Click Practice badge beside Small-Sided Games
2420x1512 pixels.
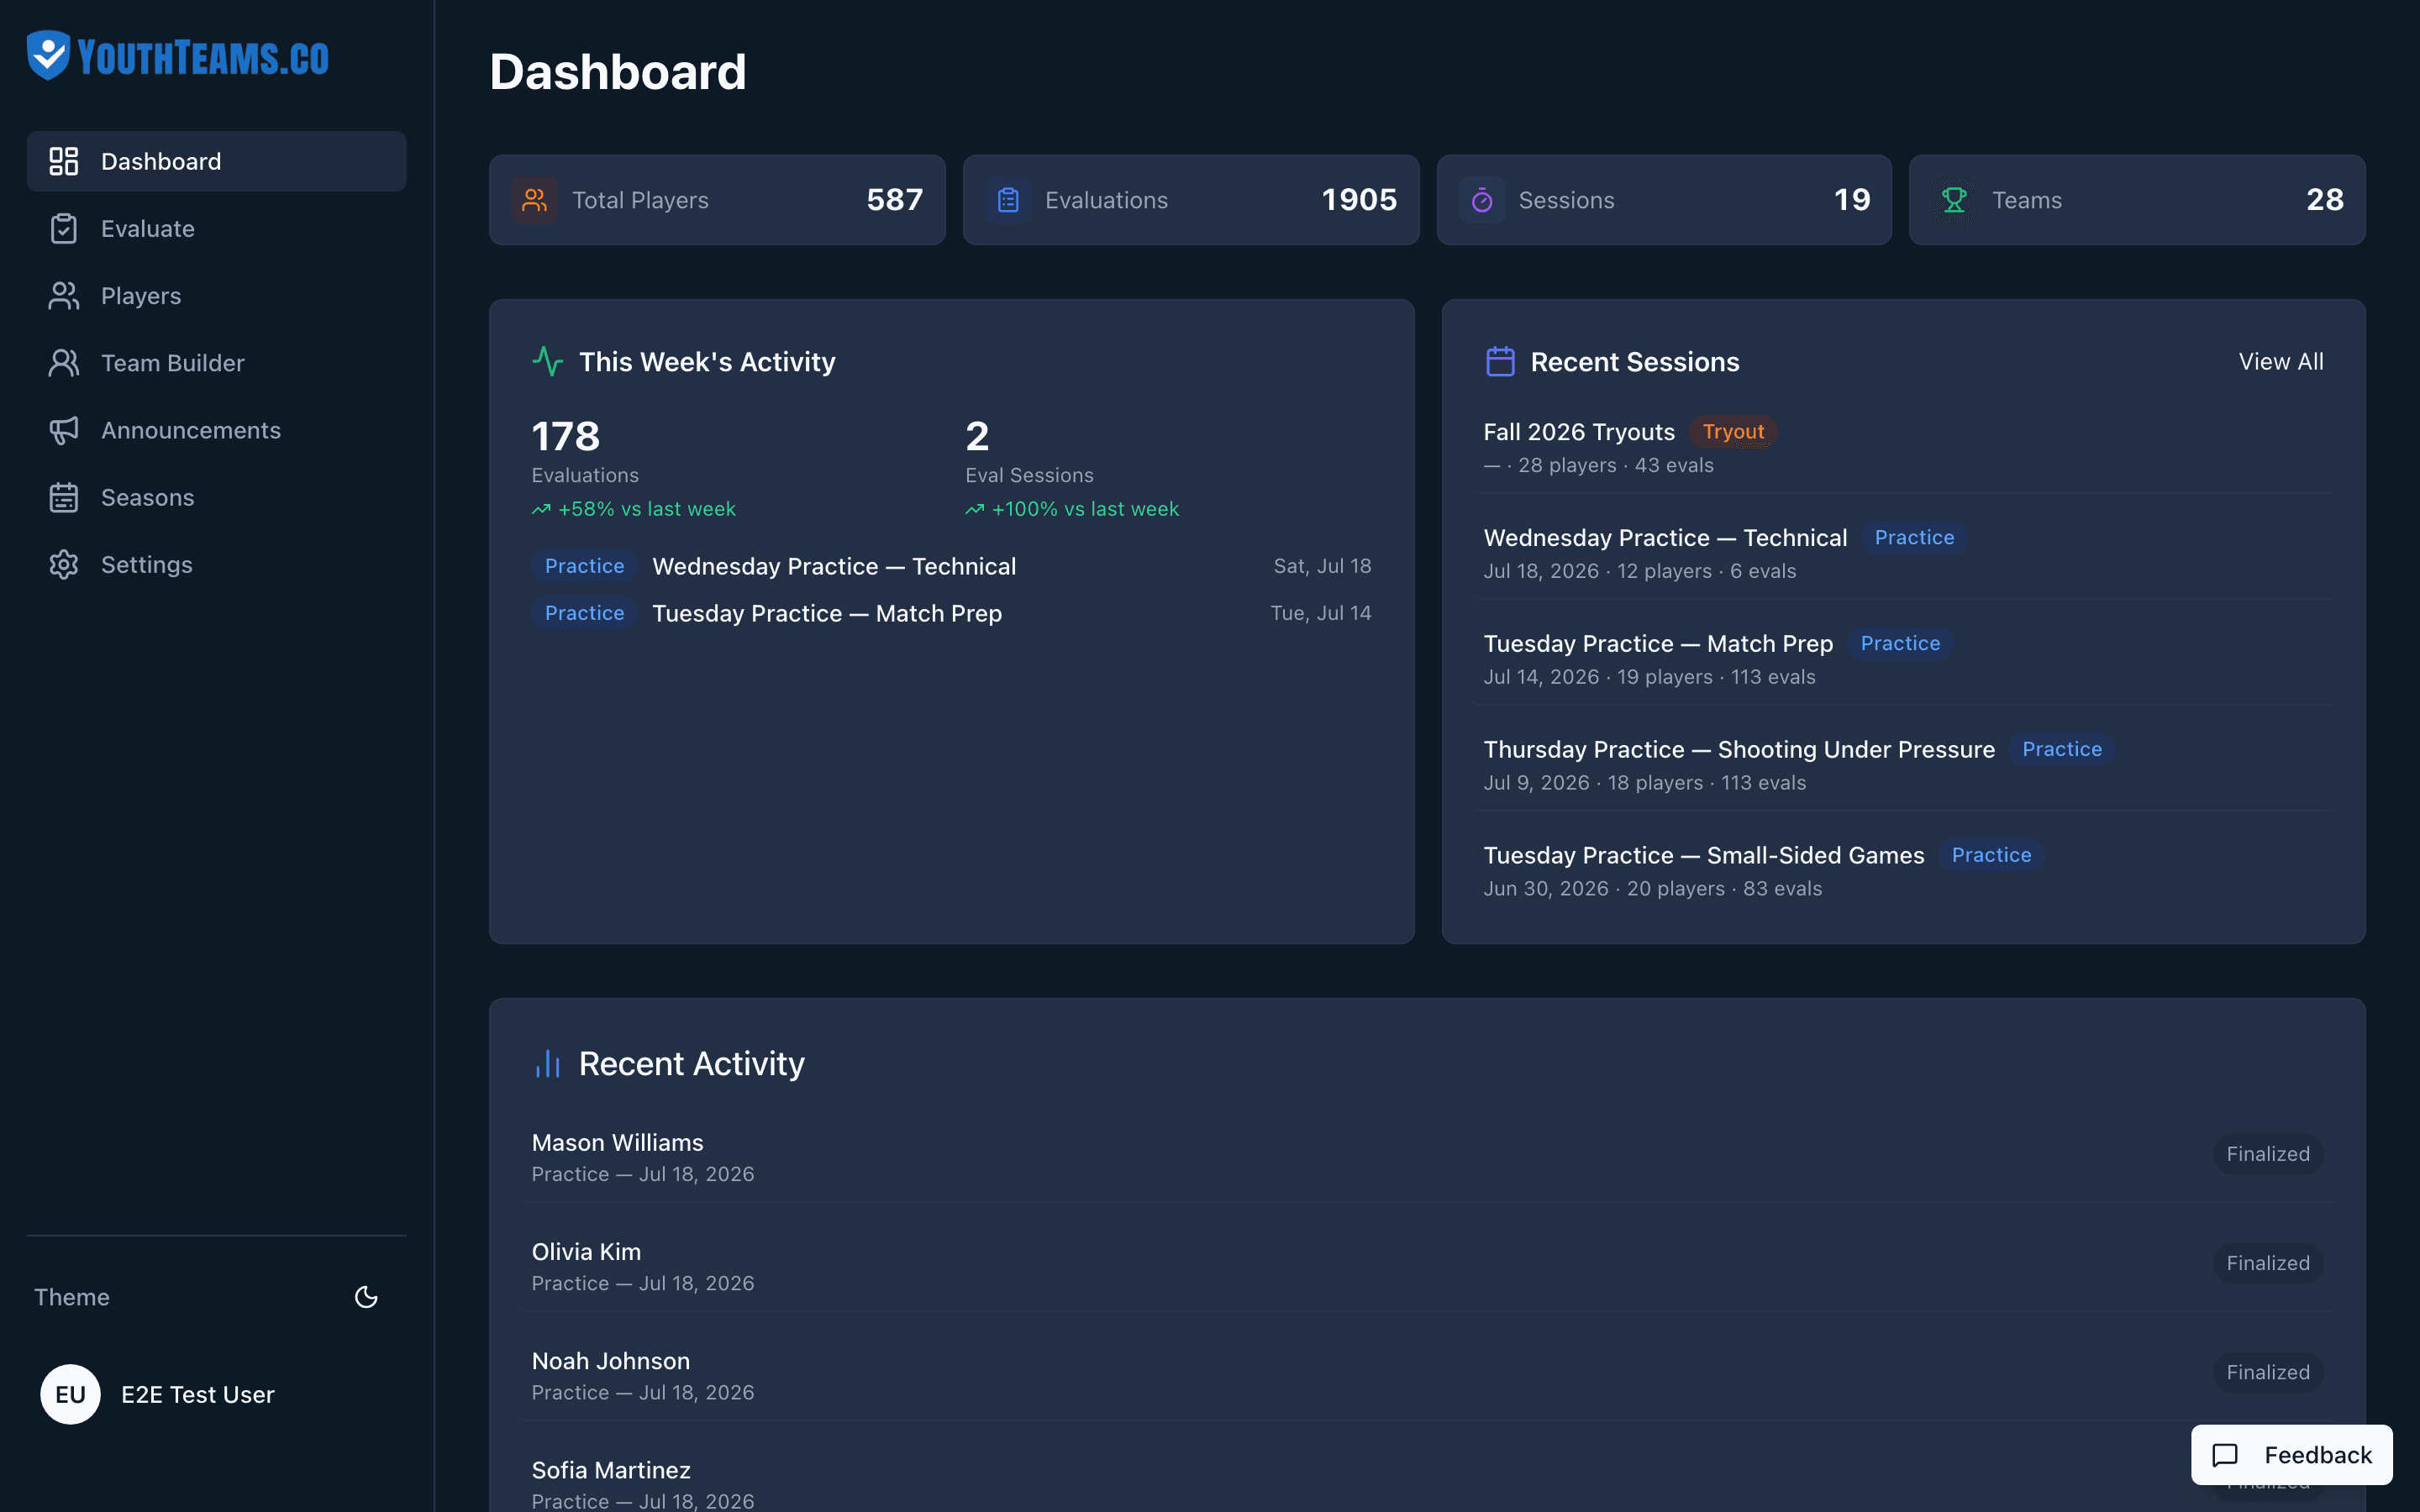(1991, 855)
